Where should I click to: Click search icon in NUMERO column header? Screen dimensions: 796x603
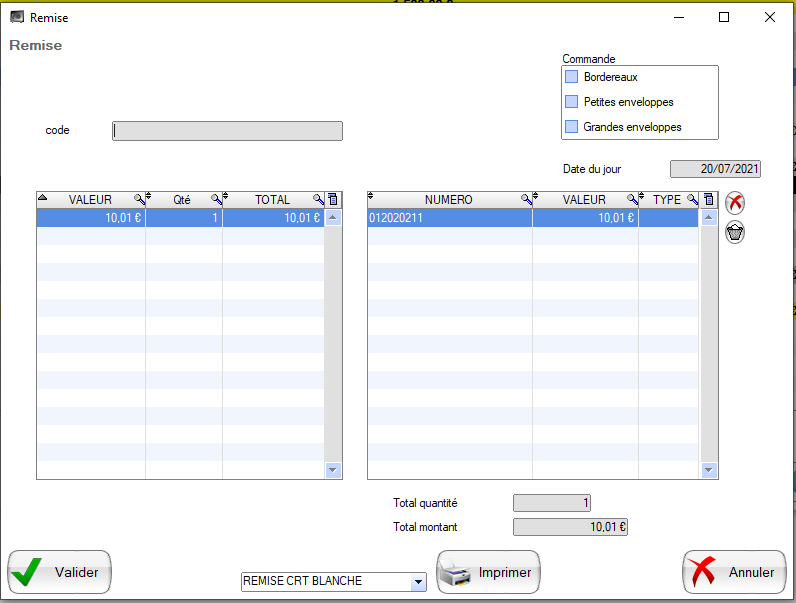526,200
